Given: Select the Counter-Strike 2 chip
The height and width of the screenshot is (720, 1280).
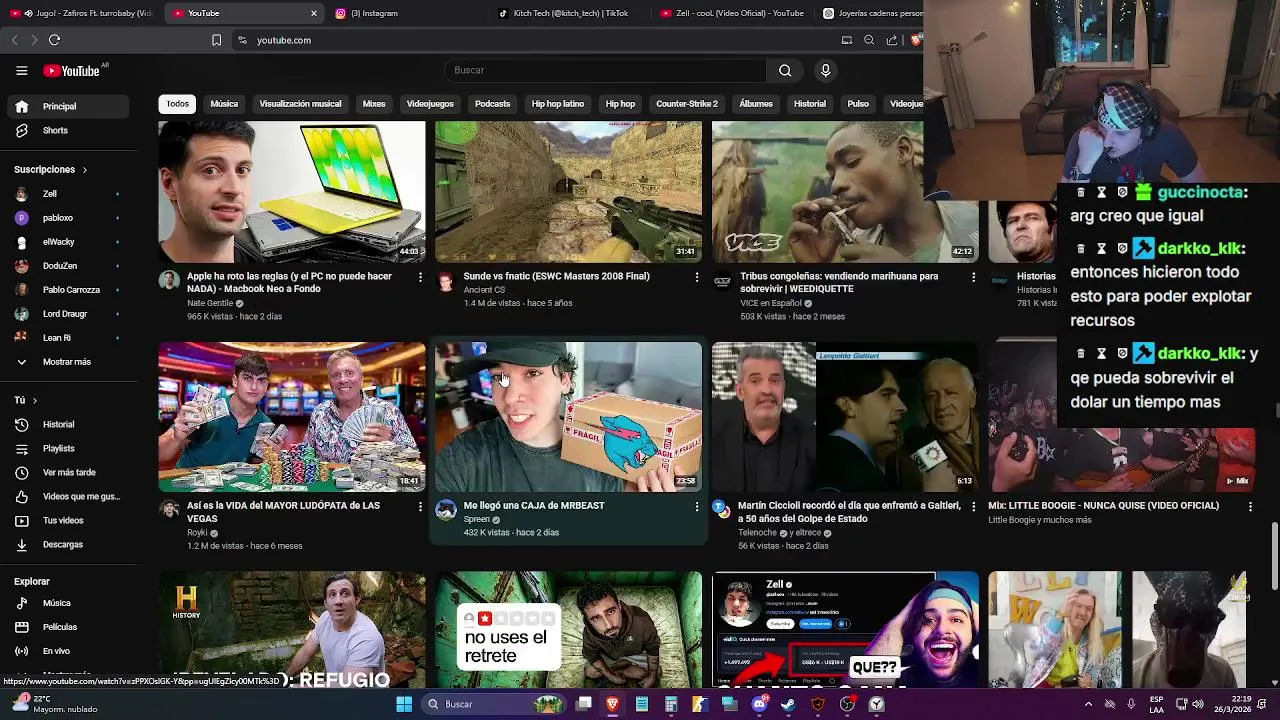Looking at the screenshot, I should [687, 104].
